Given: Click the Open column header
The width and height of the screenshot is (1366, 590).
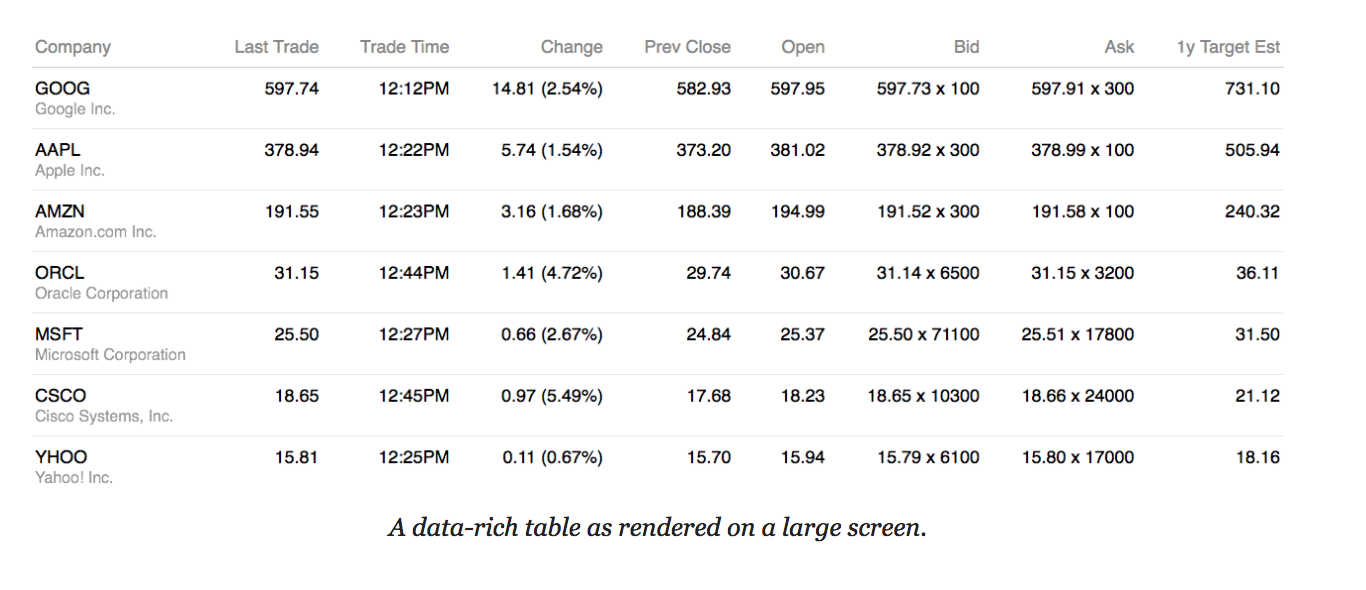Looking at the screenshot, I should tap(803, 47).
